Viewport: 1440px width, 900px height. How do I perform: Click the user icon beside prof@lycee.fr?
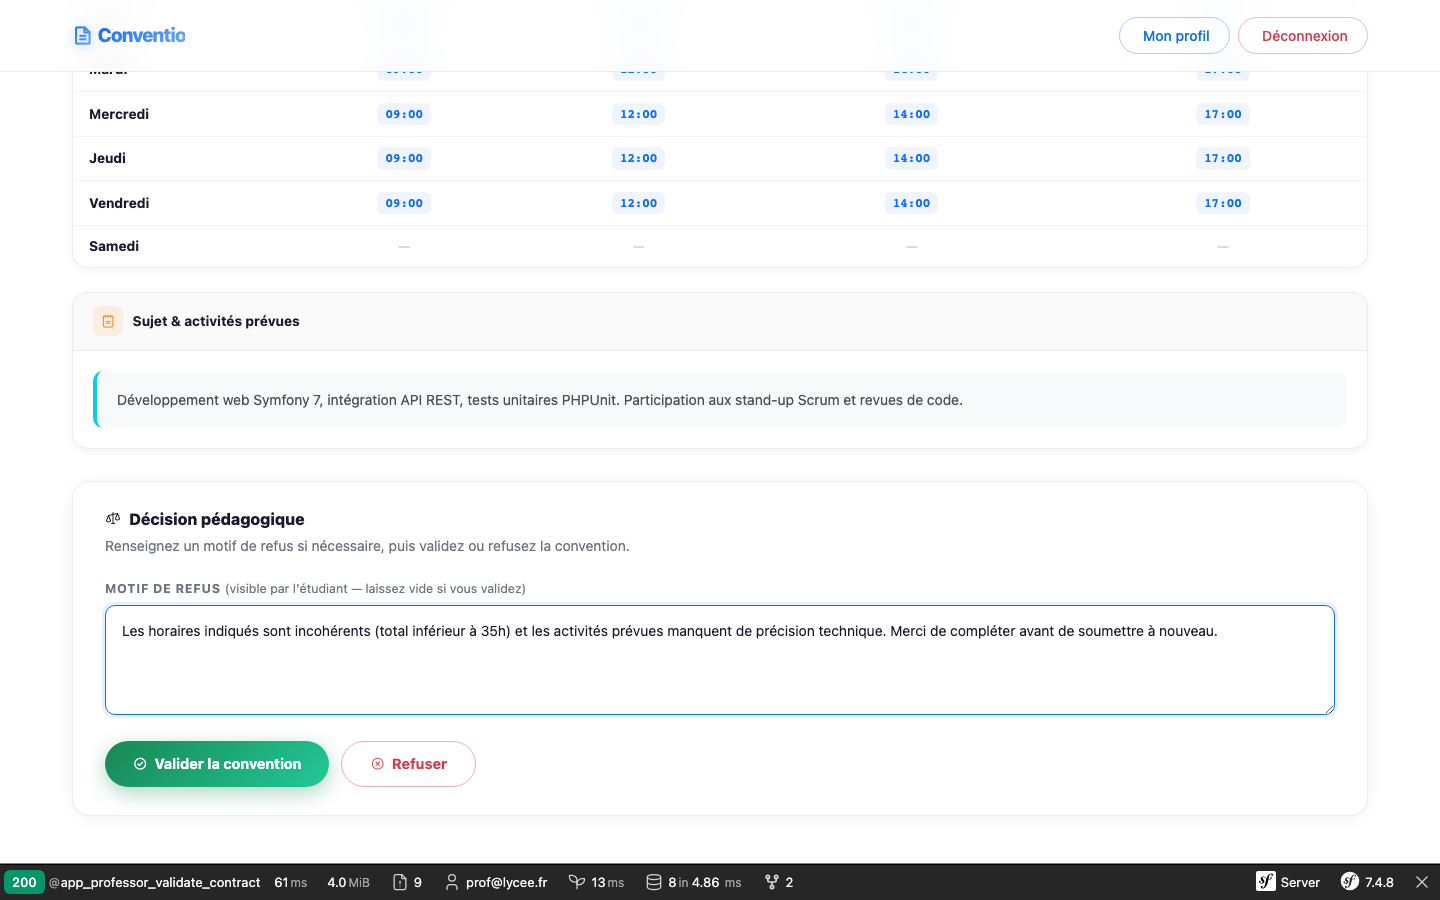[452, 882]
